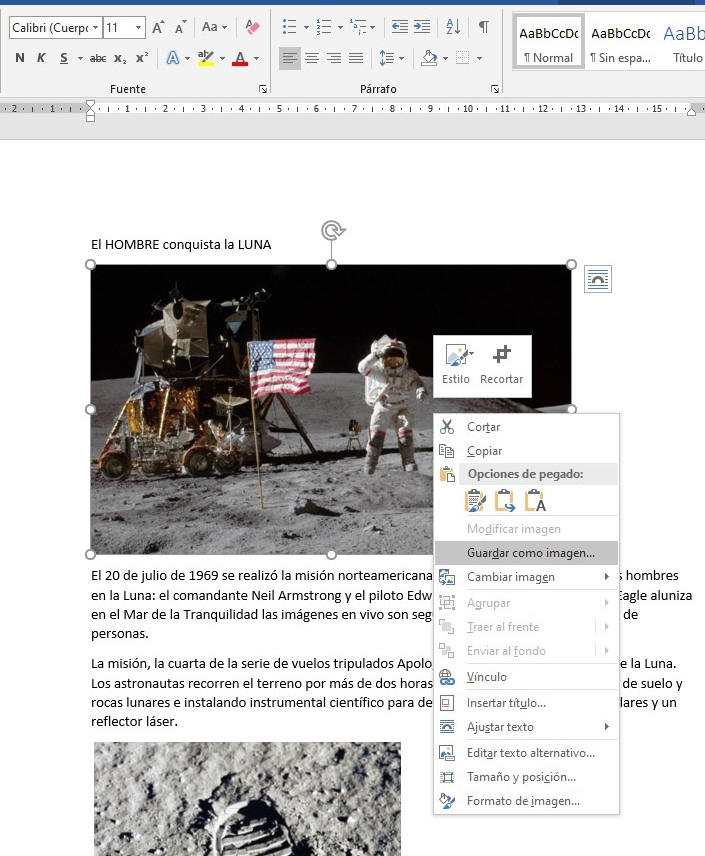Toggle italic formatting with the K button
This screenshot has width=705, height=856.
pyautogui.click(x=41, y=58)
